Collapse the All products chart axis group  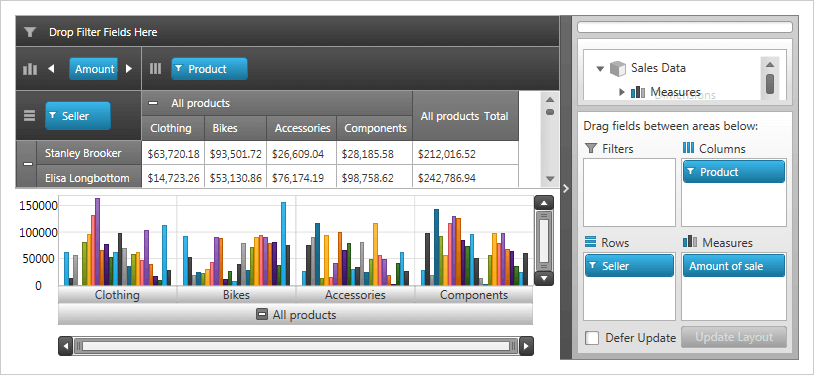[x=263, y=315]
